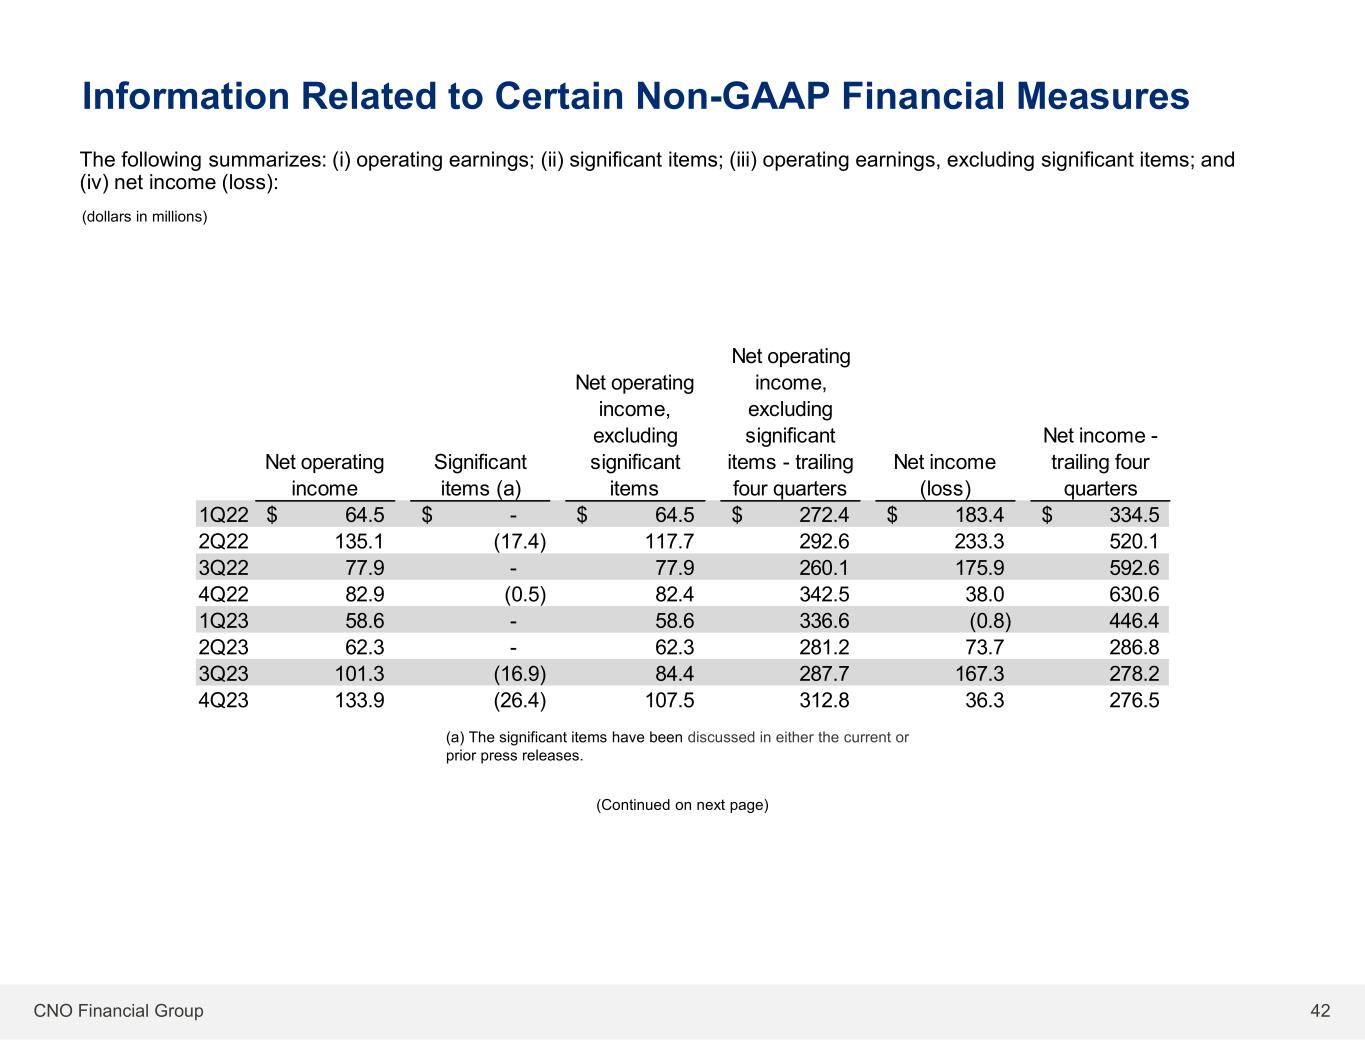Click the "CNO Financial Group" footer text

point(118,1011)
